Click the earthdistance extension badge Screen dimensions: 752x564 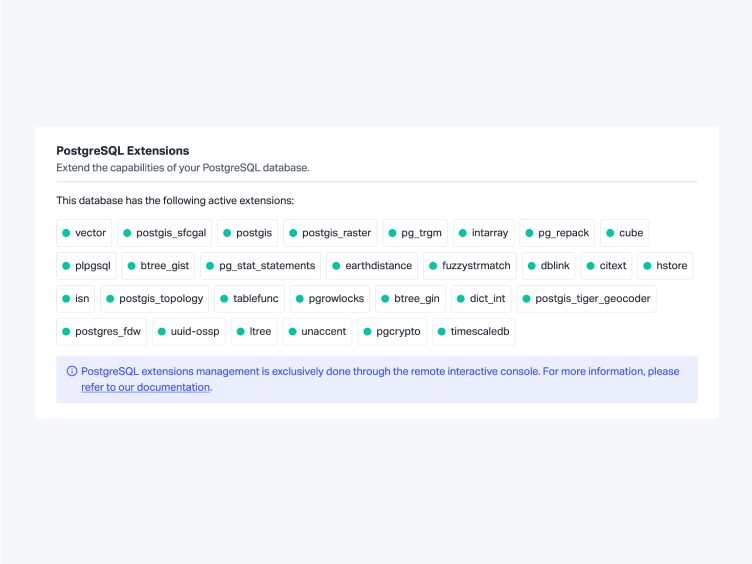(x=371, y=266)
